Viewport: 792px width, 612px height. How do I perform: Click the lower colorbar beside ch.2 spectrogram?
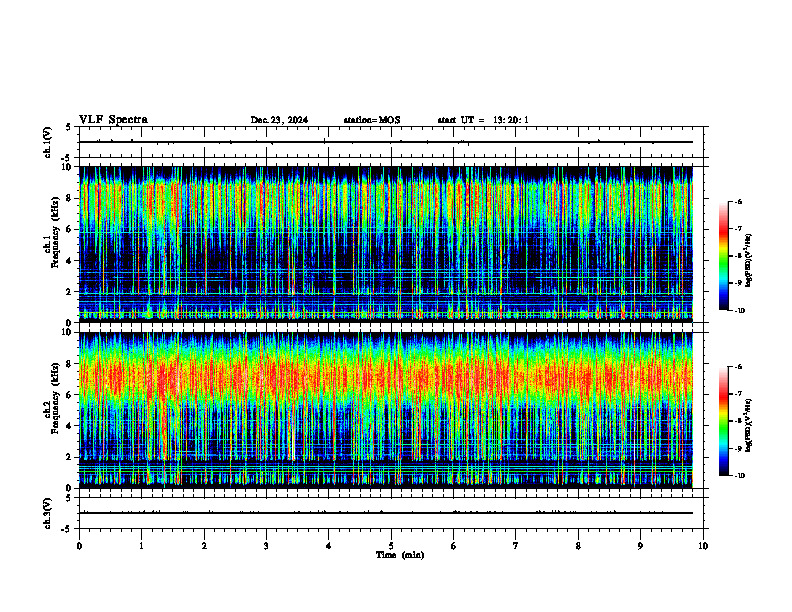click(723, 421)
